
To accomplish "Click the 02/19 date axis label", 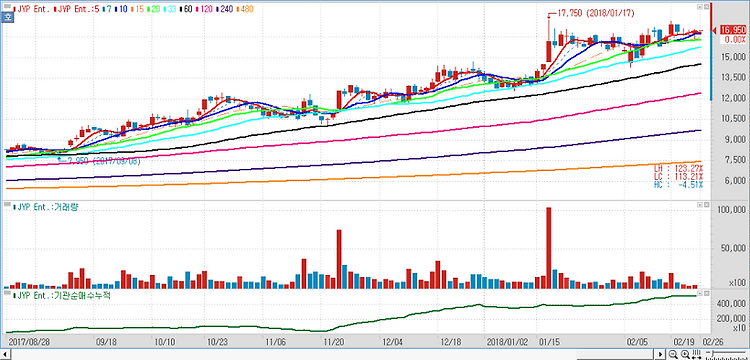I will click(684, 342).
